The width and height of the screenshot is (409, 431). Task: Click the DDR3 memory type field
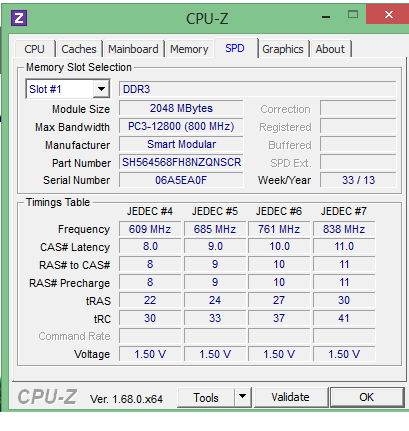click(x=258, y=89)
